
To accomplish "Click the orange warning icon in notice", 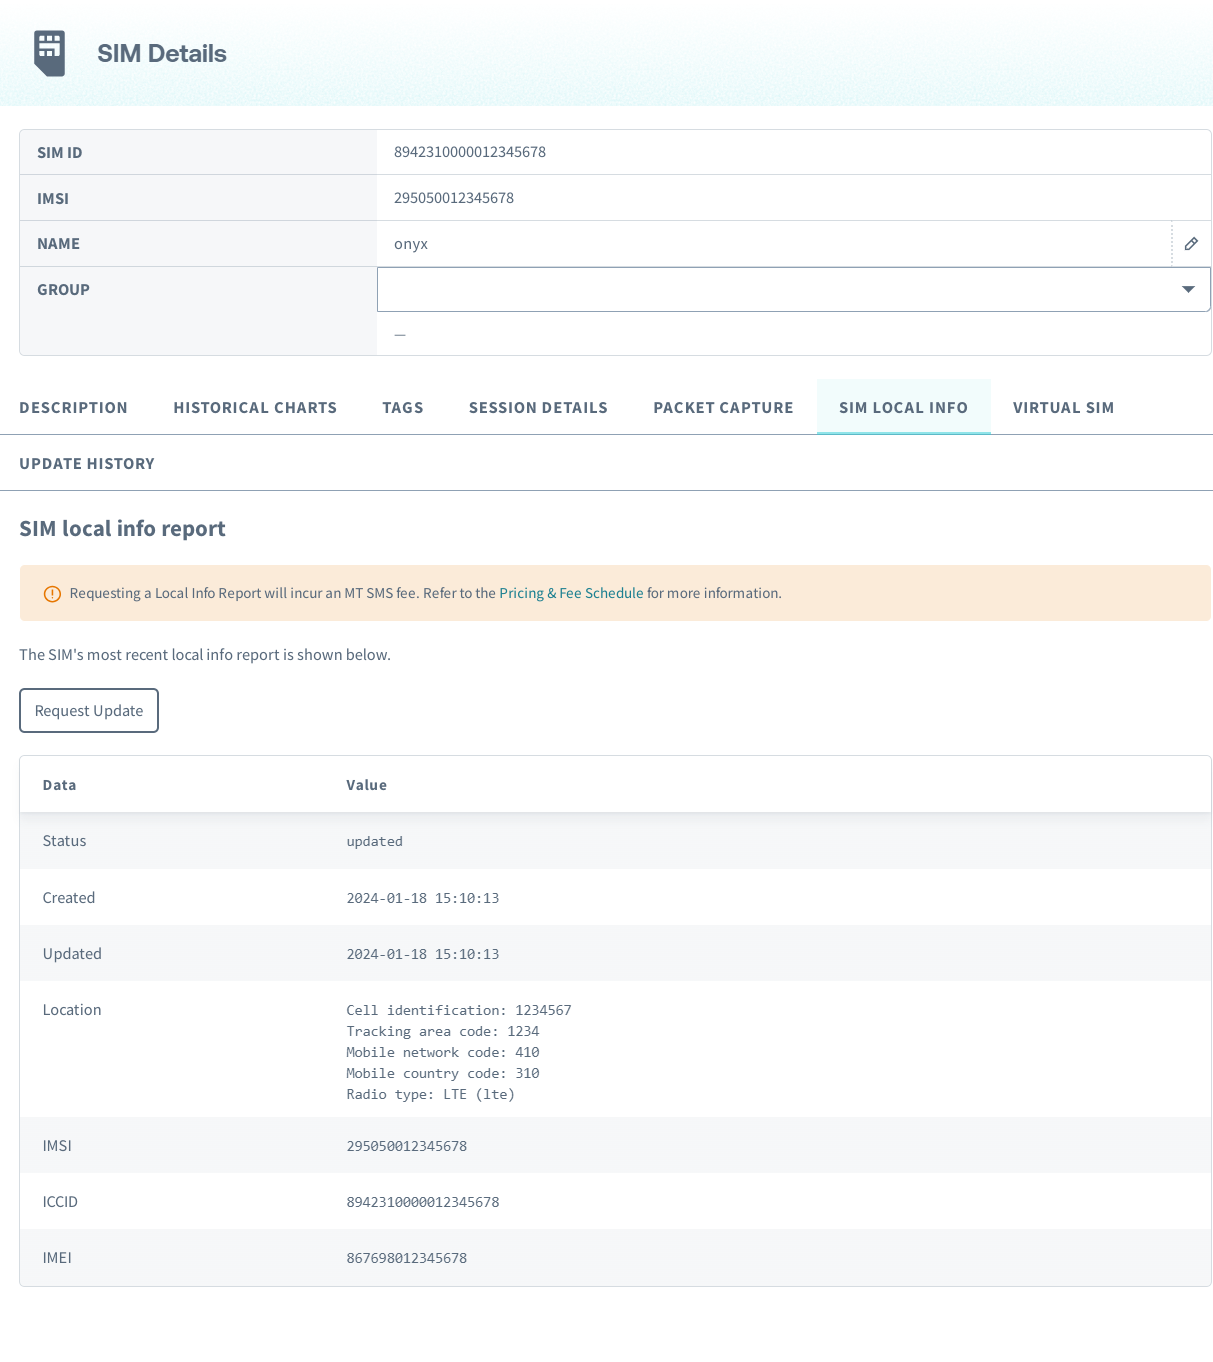I will 52,594.
